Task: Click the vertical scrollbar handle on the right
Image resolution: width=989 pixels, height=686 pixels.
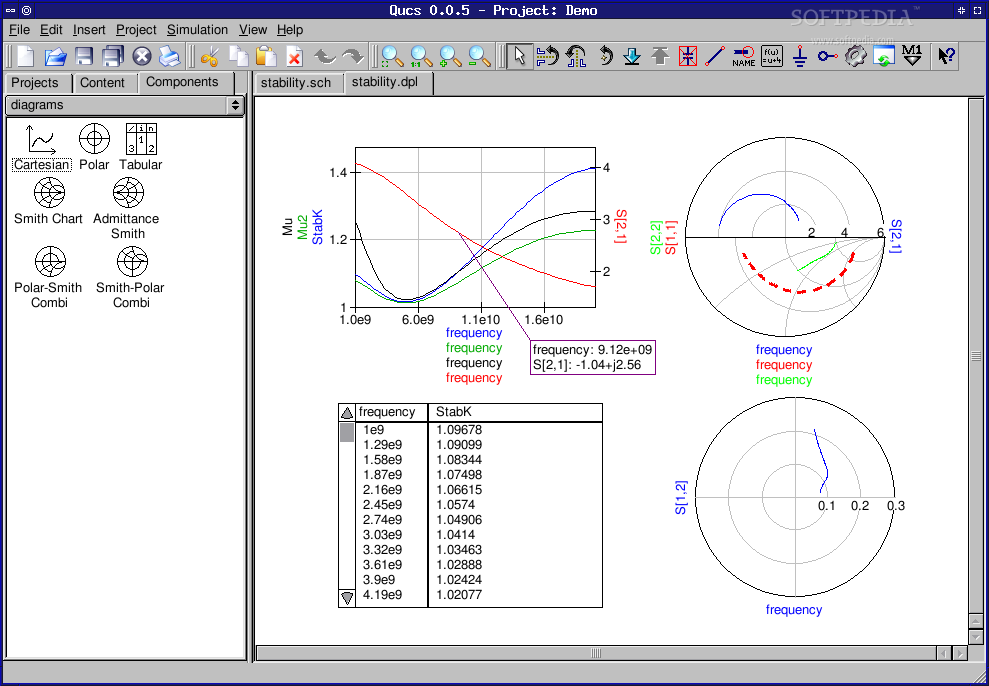Action: pyautogui.click(x=975, y=357)
